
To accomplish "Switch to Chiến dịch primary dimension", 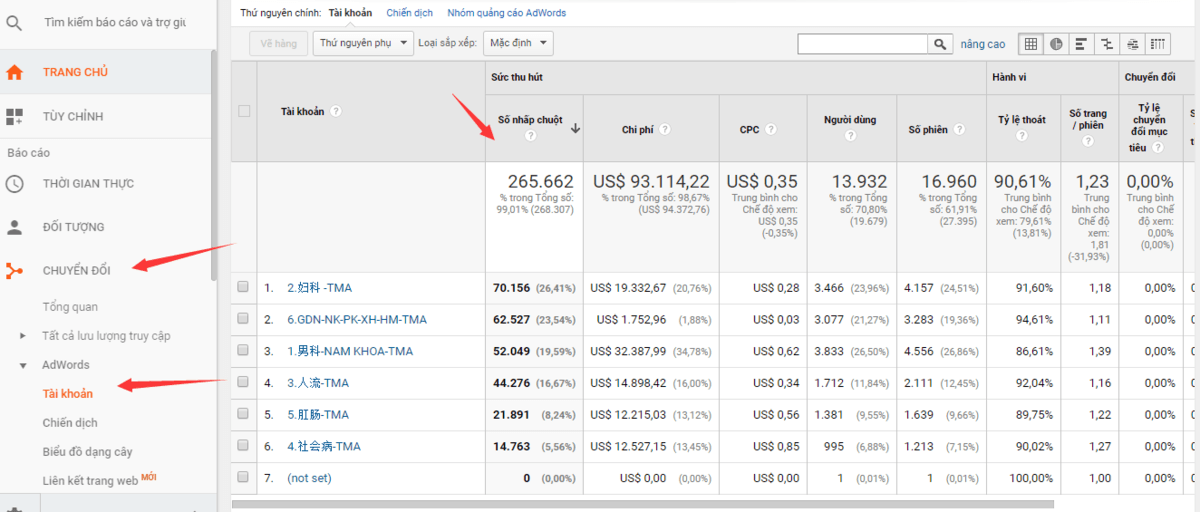I will click(x=410, y=13).
